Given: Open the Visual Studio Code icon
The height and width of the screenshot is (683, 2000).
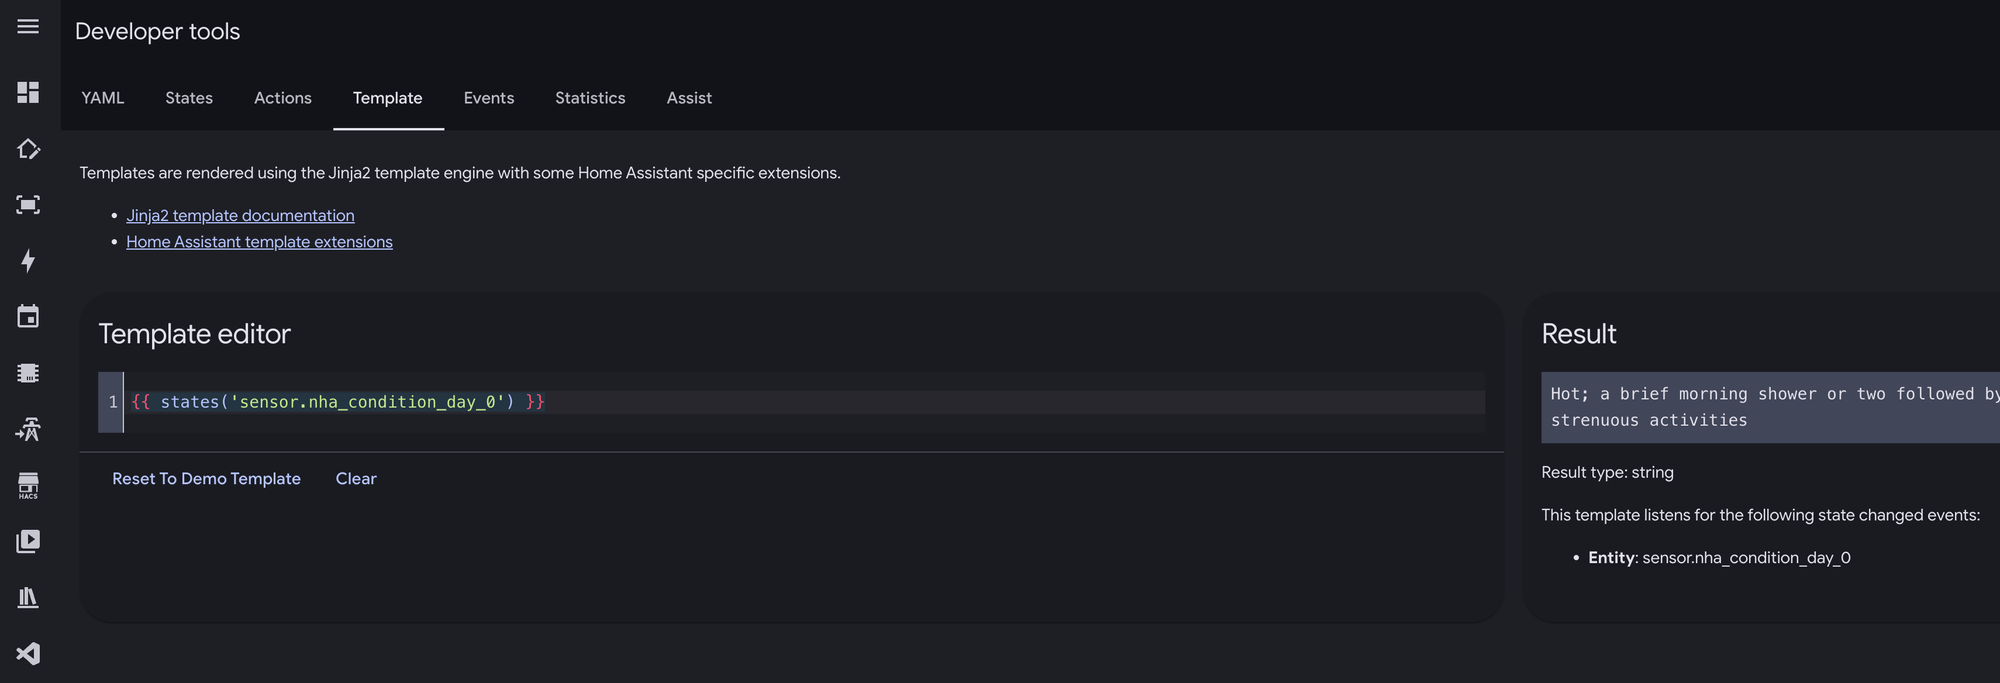Looking at the screenshot, I should [28, 654].
